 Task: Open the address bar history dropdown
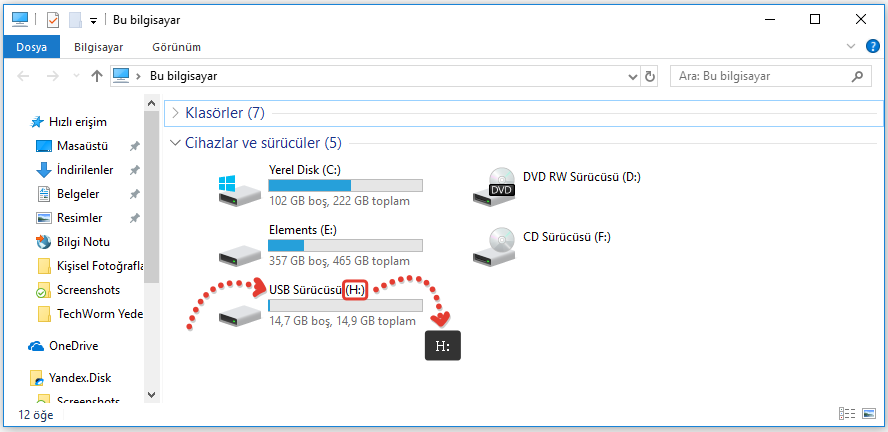[x=632, y=76]
